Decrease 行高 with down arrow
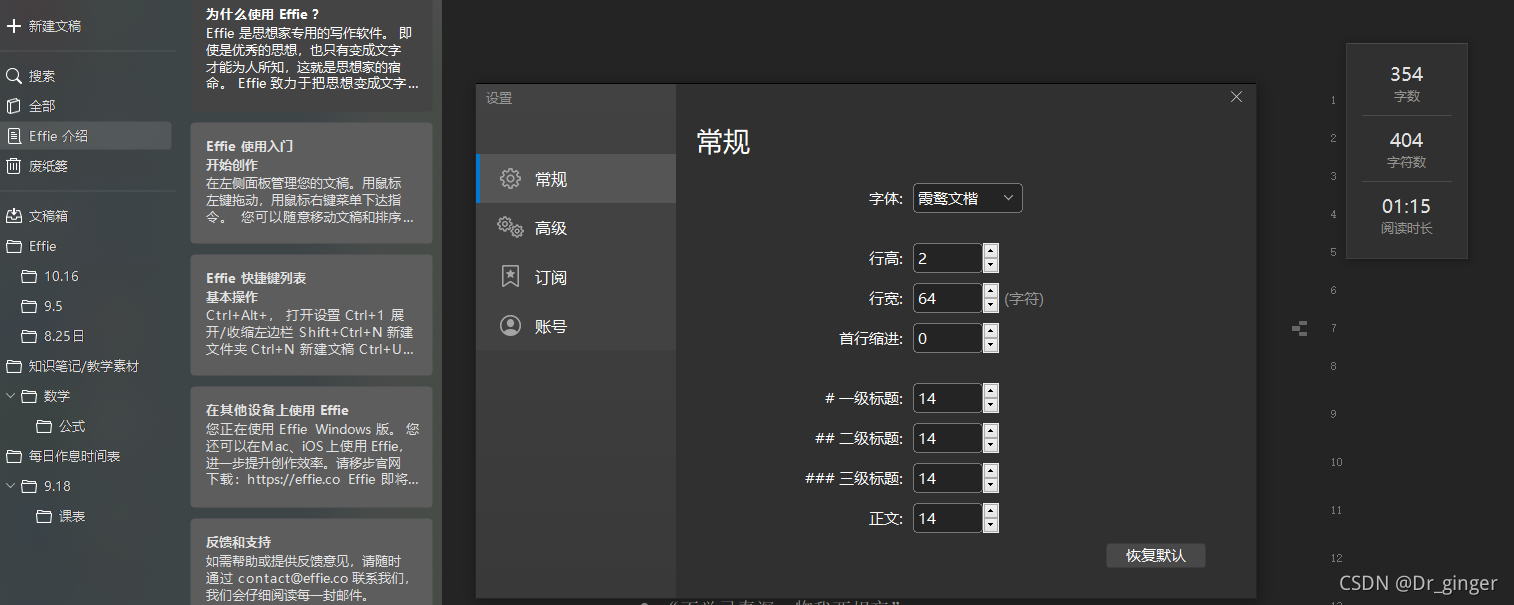 pyautogui.click(x=991, y=265)
